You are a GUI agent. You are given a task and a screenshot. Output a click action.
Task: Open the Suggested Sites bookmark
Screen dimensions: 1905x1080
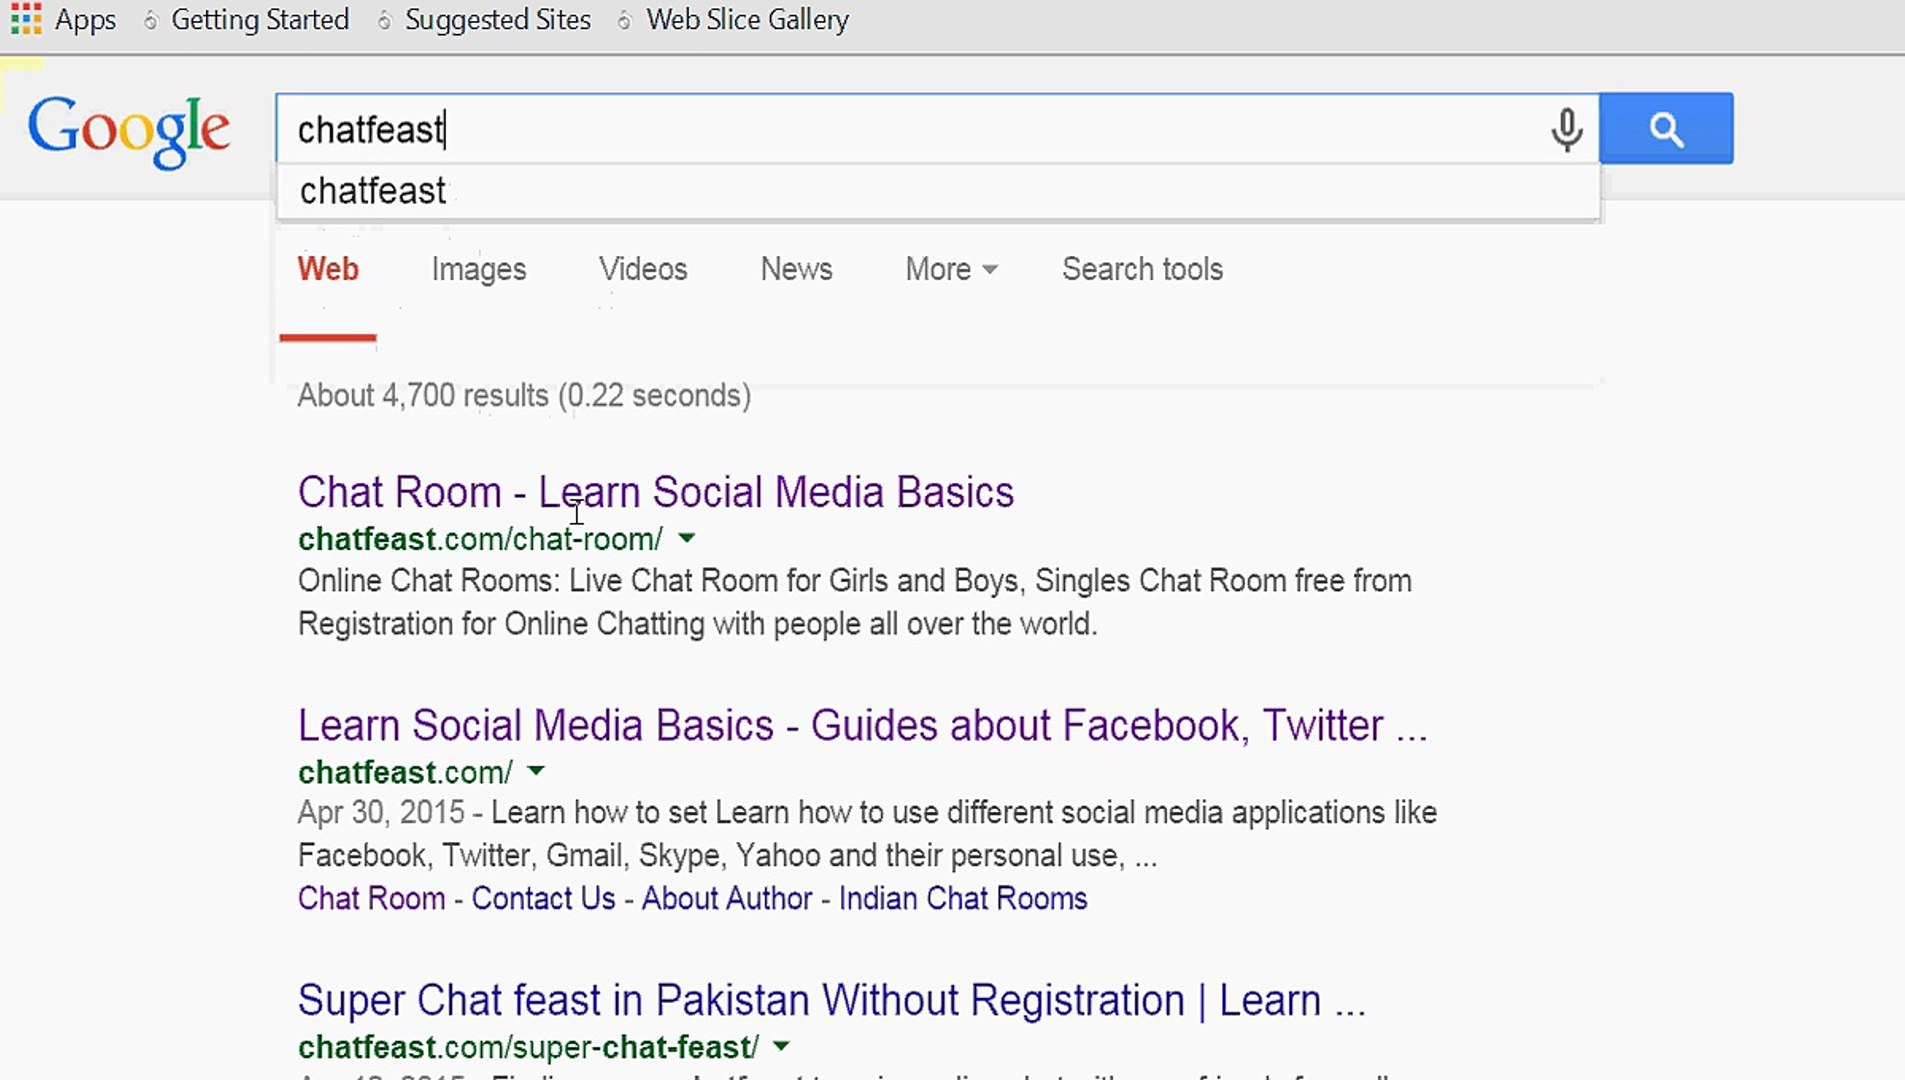[x=497, y=20]
